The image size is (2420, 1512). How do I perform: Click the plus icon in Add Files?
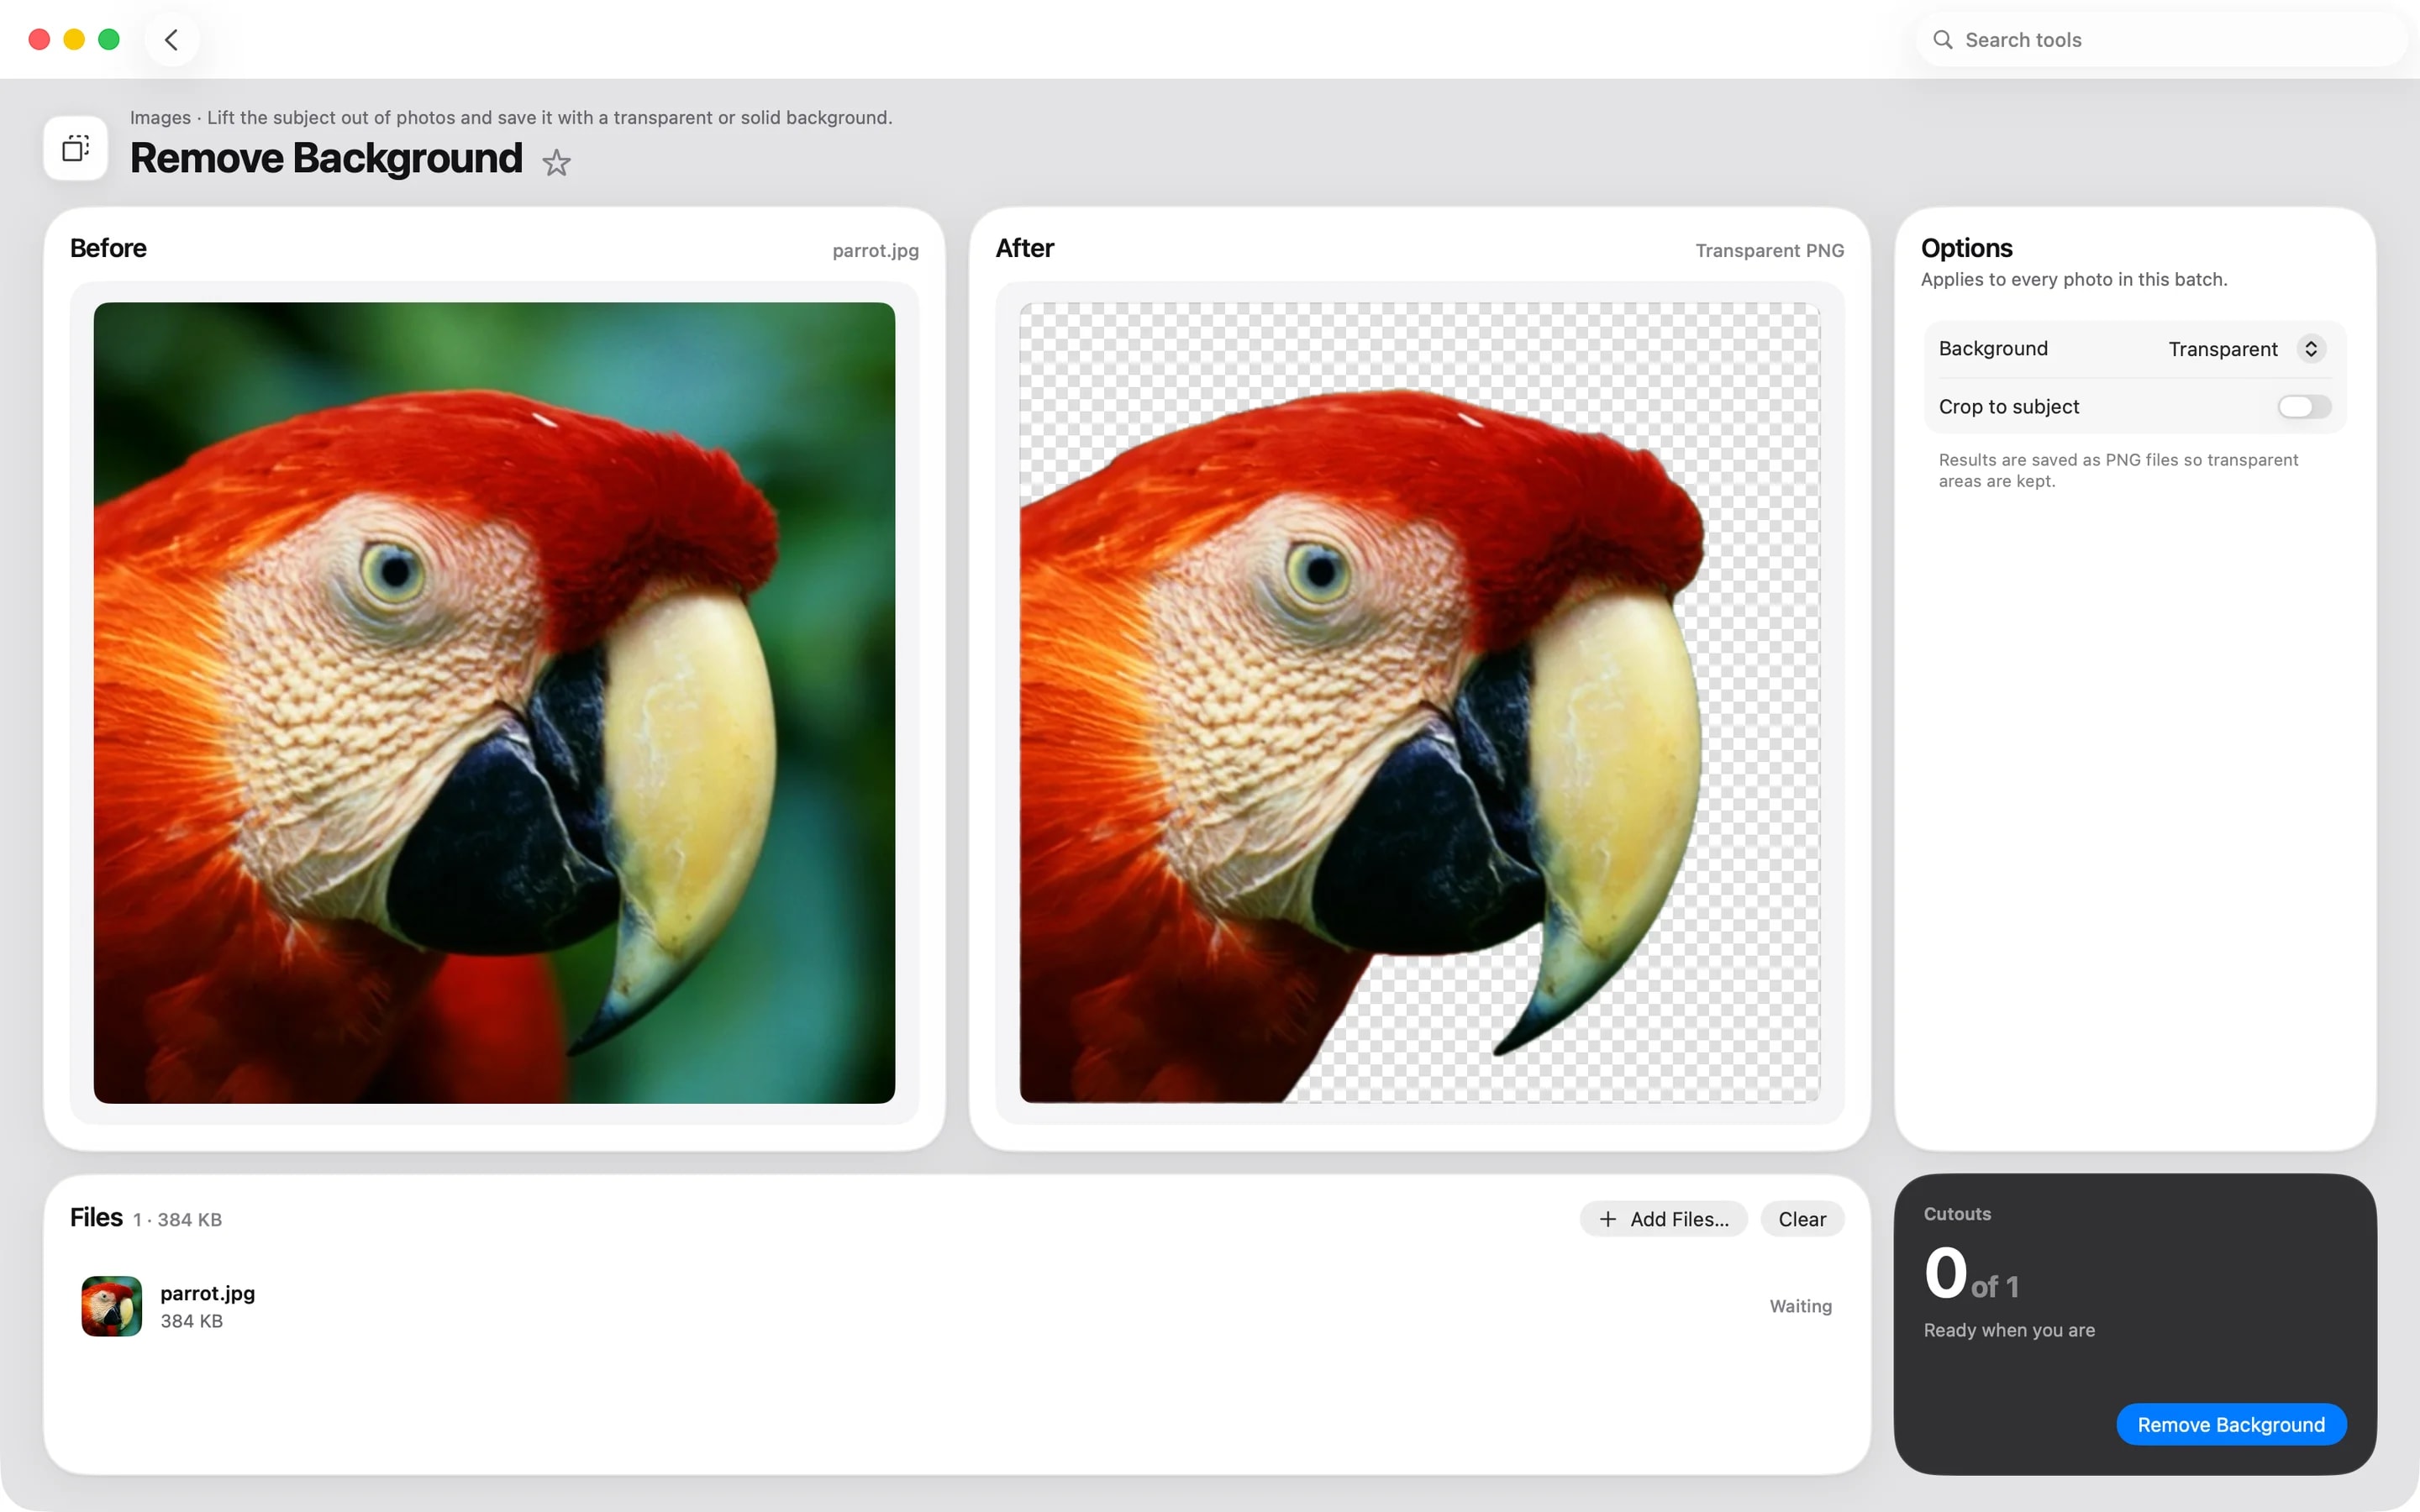click(x=1607, y=1219)
